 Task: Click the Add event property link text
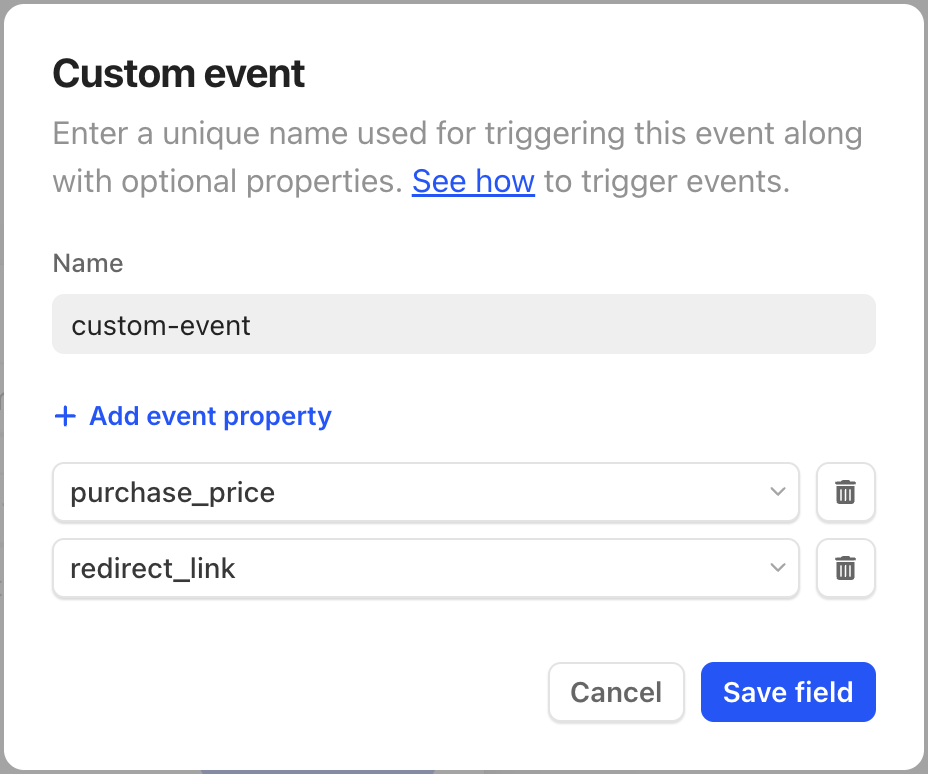click(x=210, y=417)
